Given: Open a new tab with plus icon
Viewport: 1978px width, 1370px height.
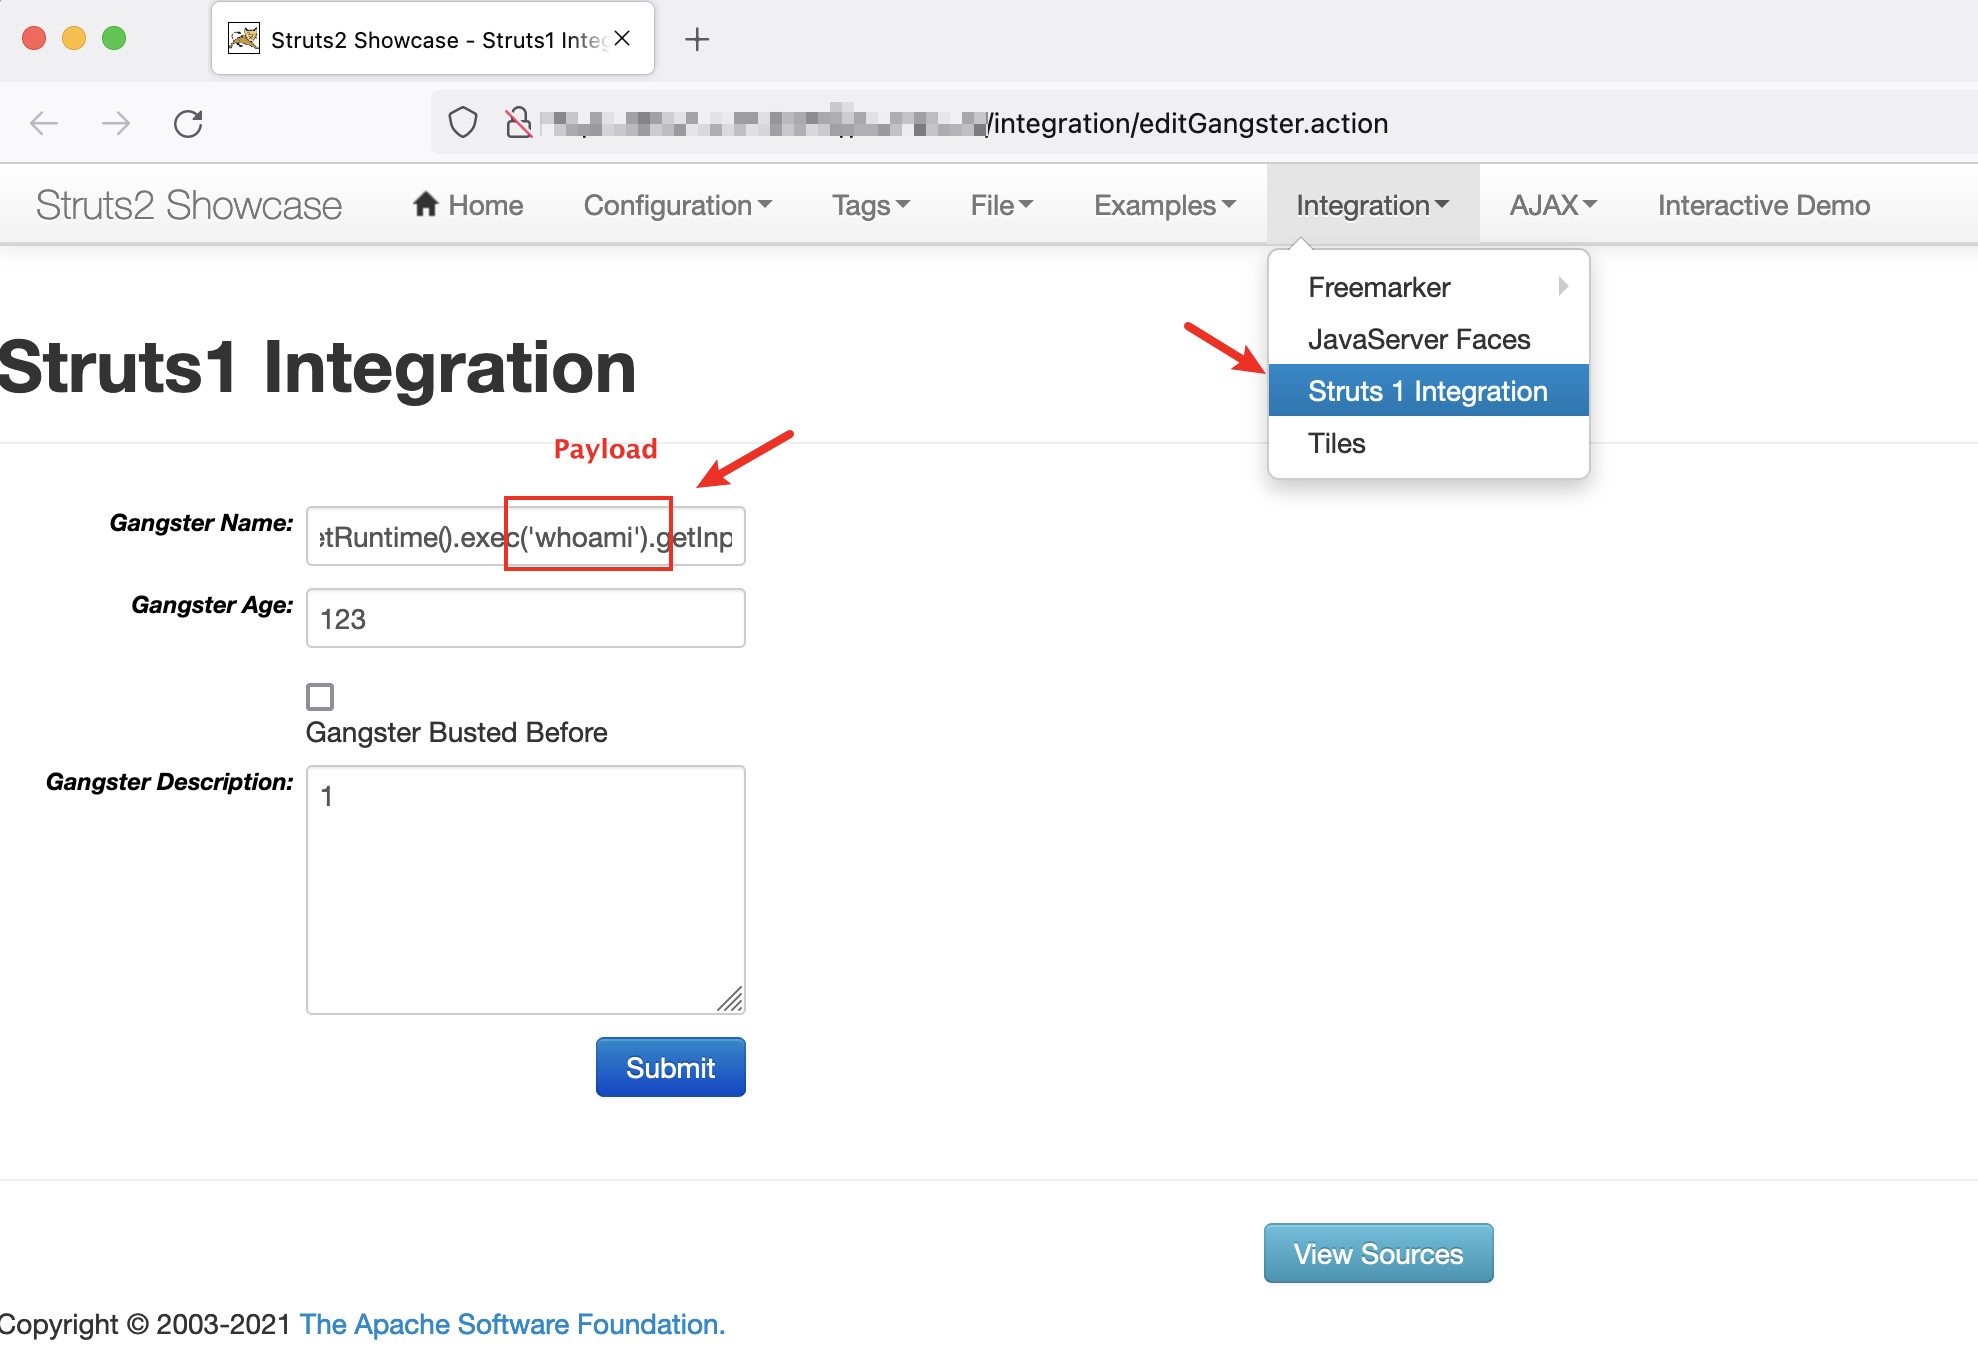Looking at the screenshot, I should pos(697,39).
